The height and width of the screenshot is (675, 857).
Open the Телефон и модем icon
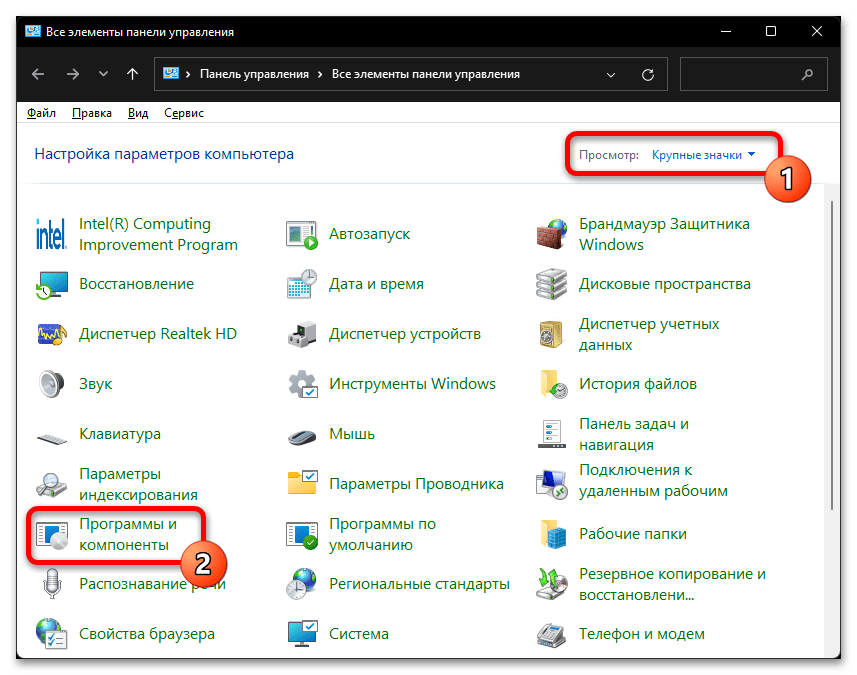click(552, 634)
